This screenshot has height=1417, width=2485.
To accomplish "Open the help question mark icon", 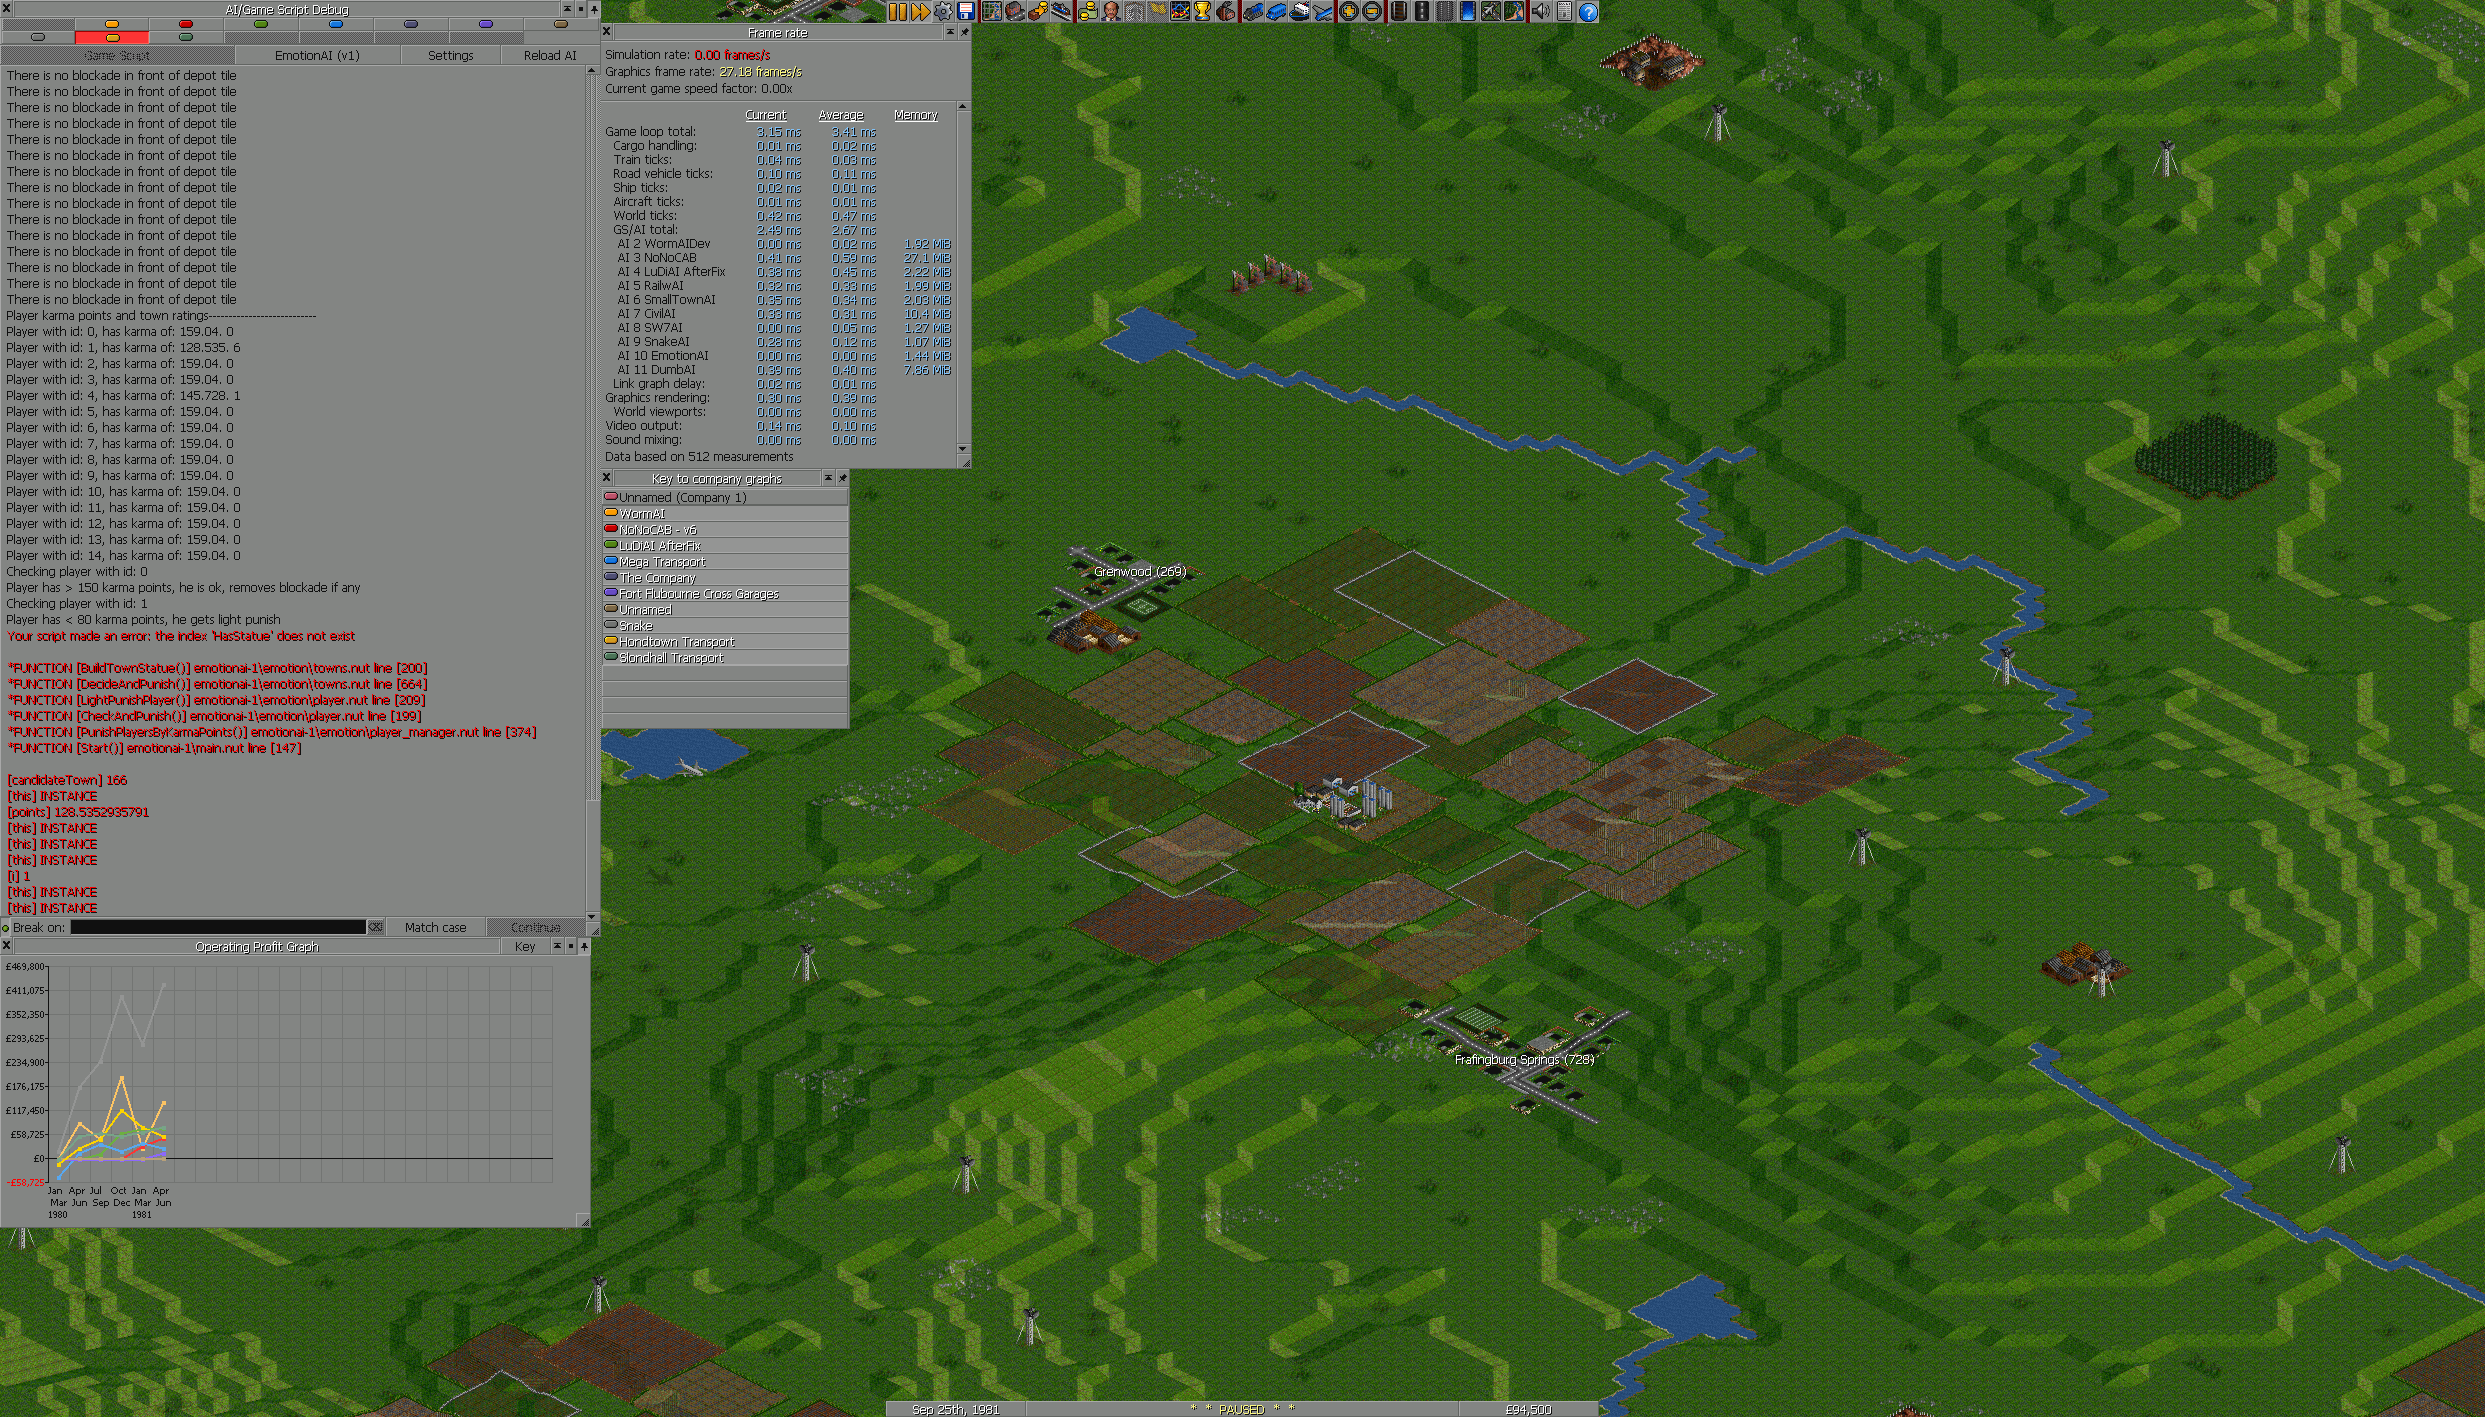I will [x=1588, y=12].
